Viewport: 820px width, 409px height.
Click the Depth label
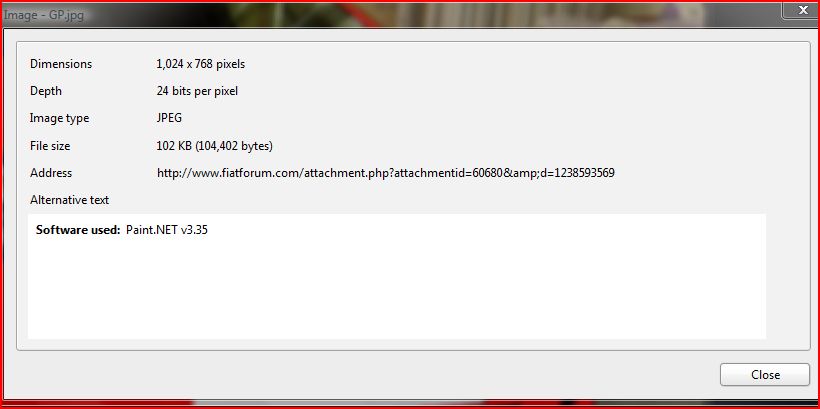(x=46, y=91)
